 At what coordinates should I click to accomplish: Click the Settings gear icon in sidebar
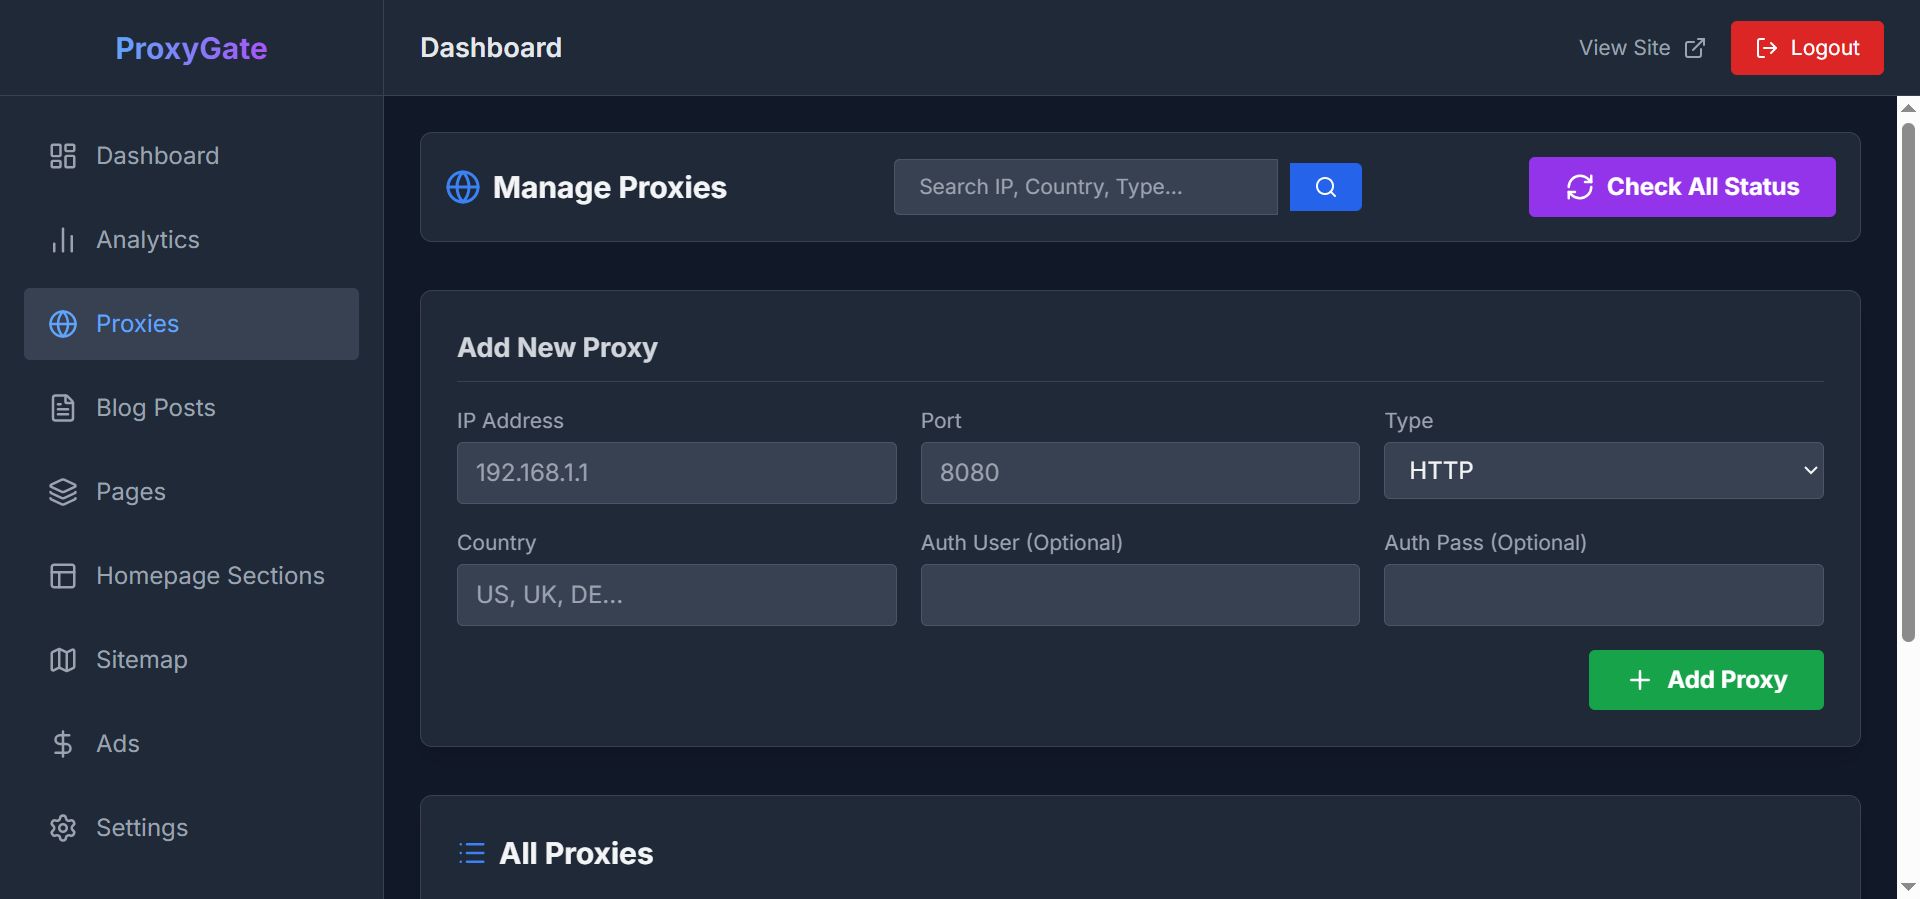tap(63, 828)
